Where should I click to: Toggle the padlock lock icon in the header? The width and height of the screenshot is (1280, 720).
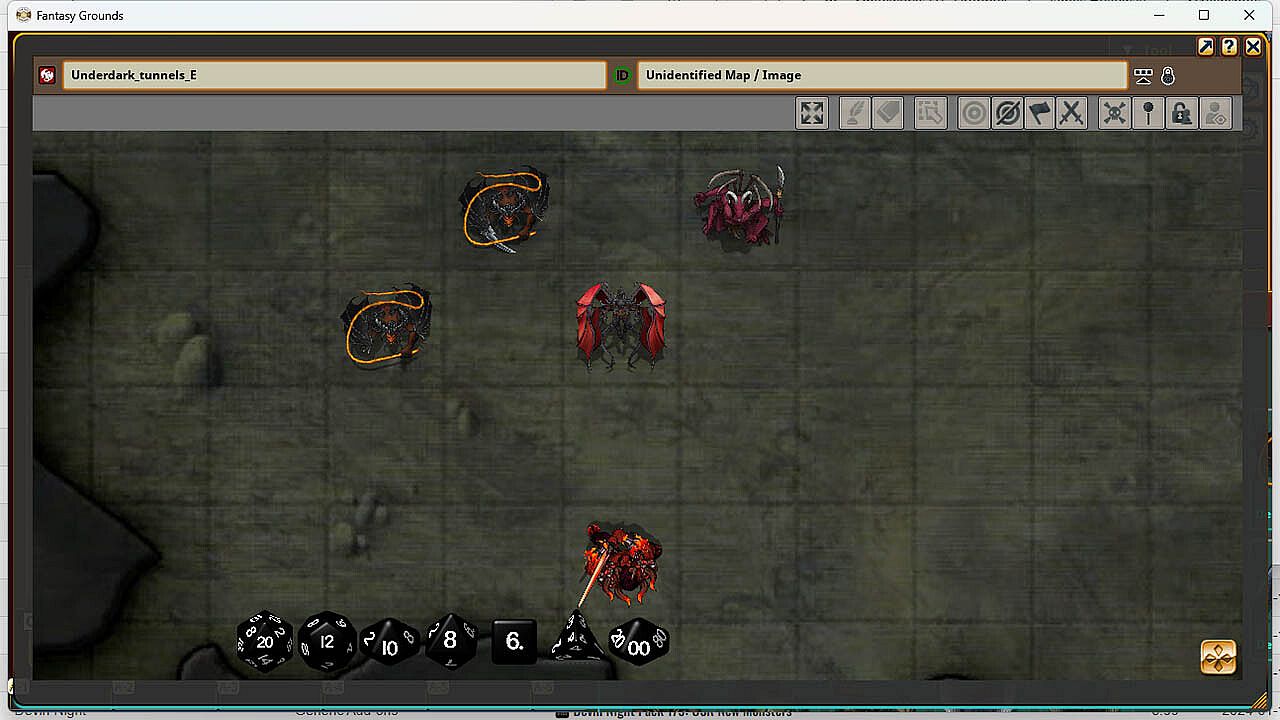point(1168,76)
